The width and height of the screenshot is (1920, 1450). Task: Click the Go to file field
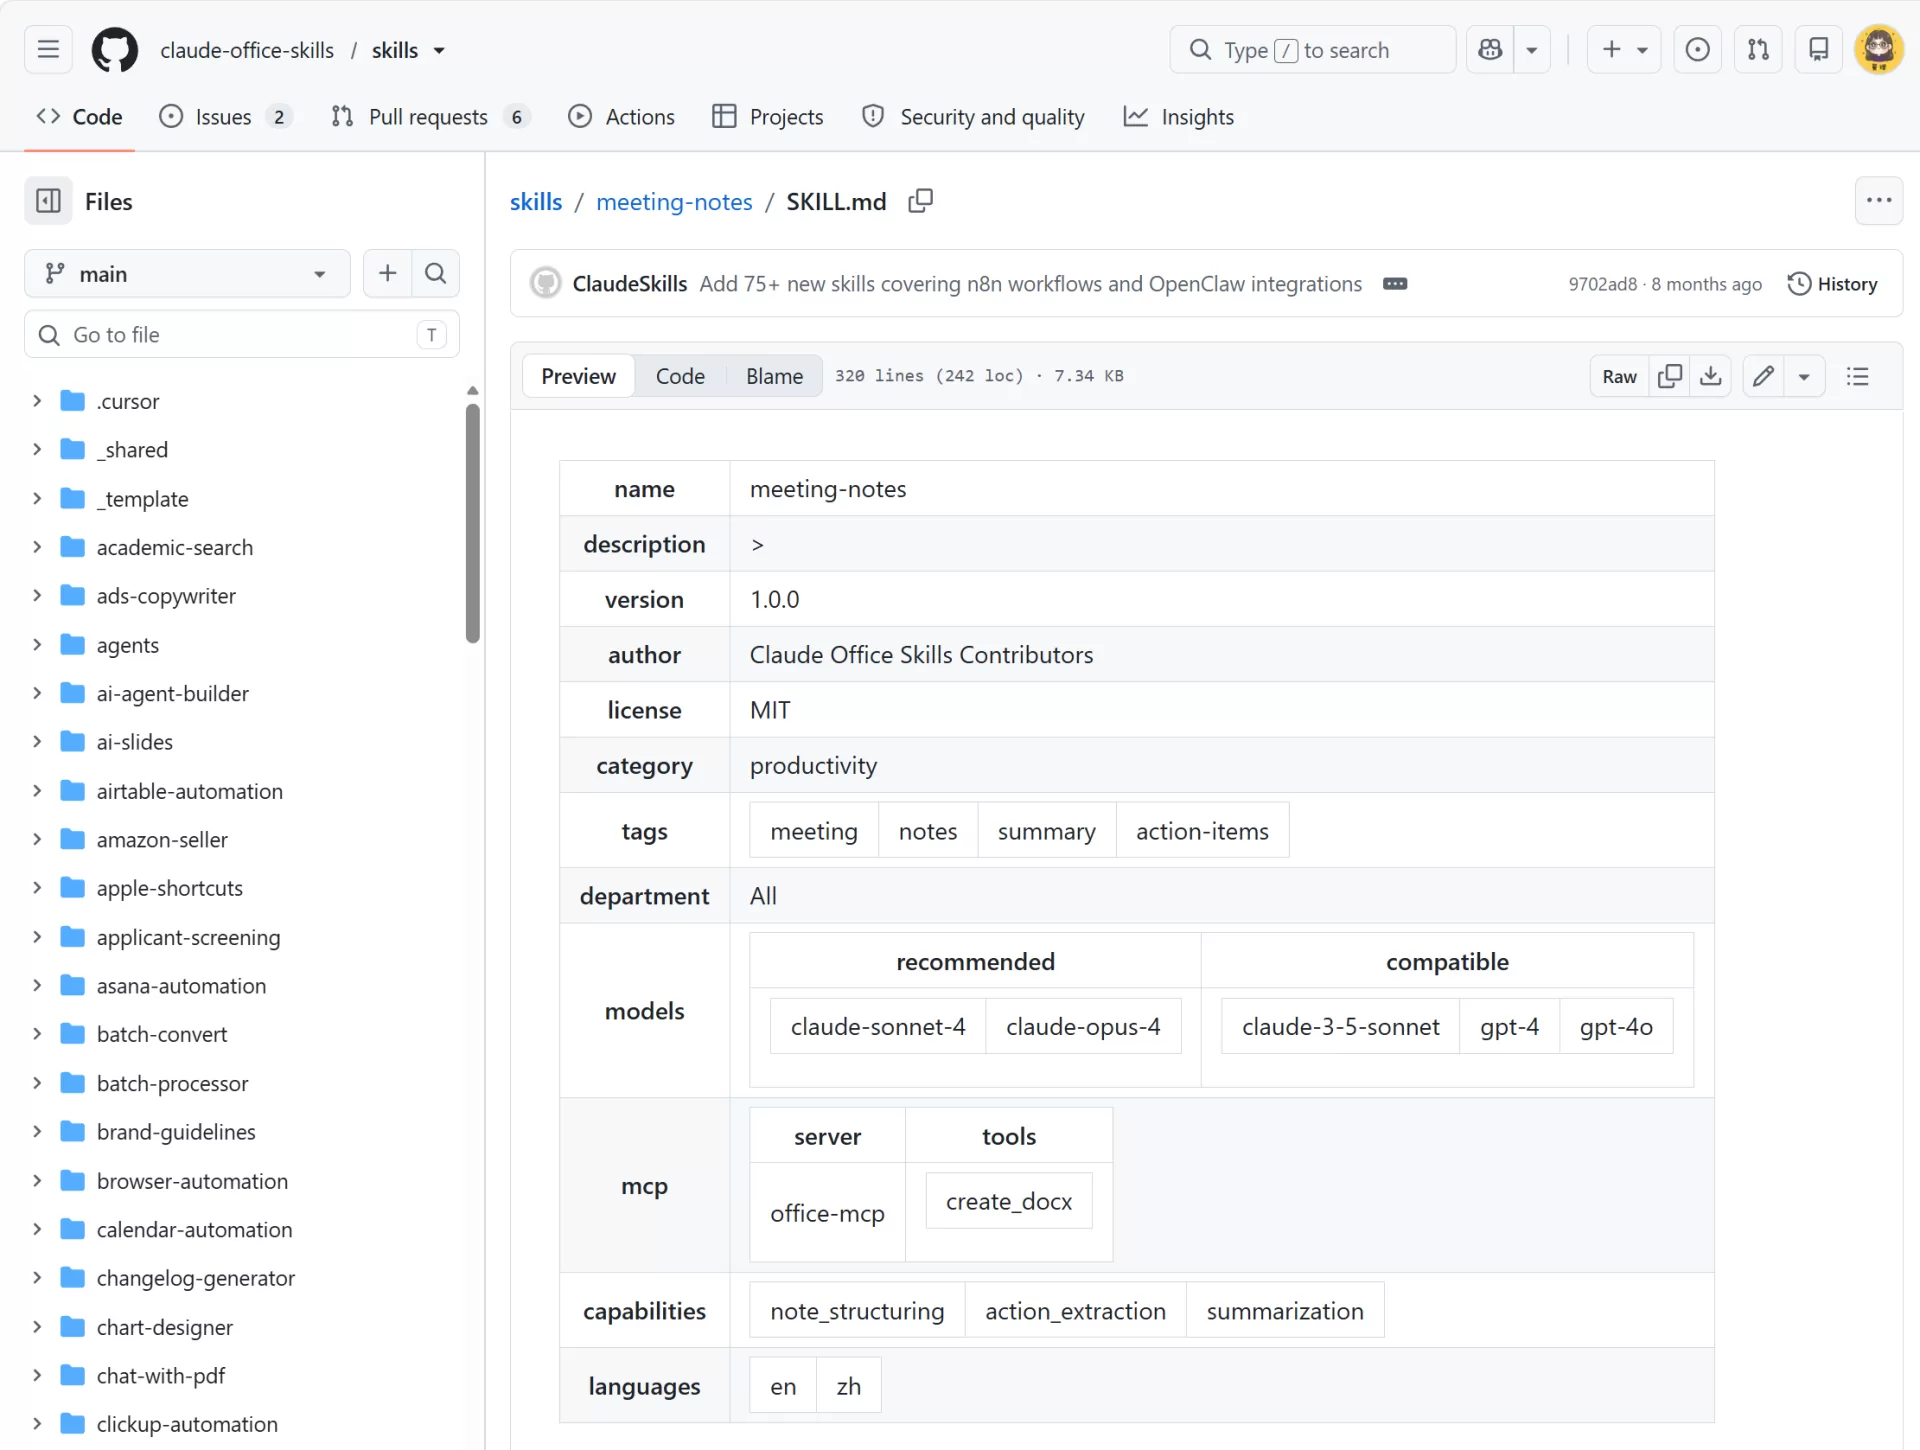click(x=242, y=334)
